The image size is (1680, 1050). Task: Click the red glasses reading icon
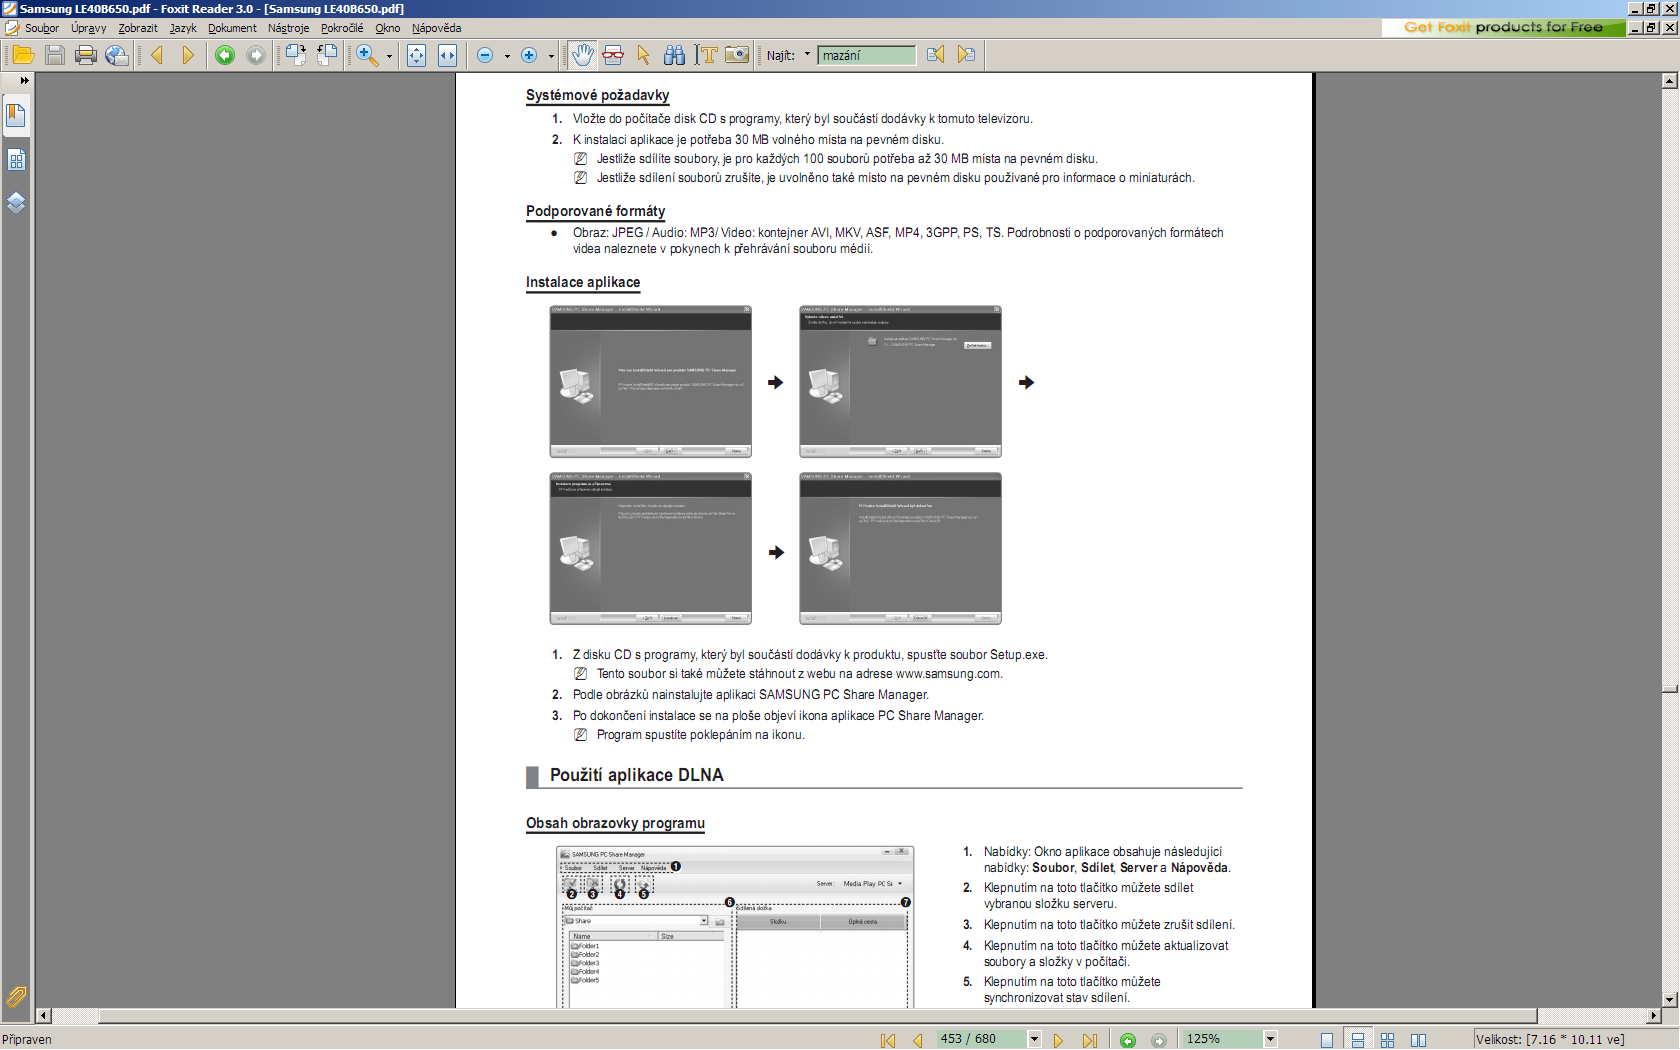coord(613,55)
